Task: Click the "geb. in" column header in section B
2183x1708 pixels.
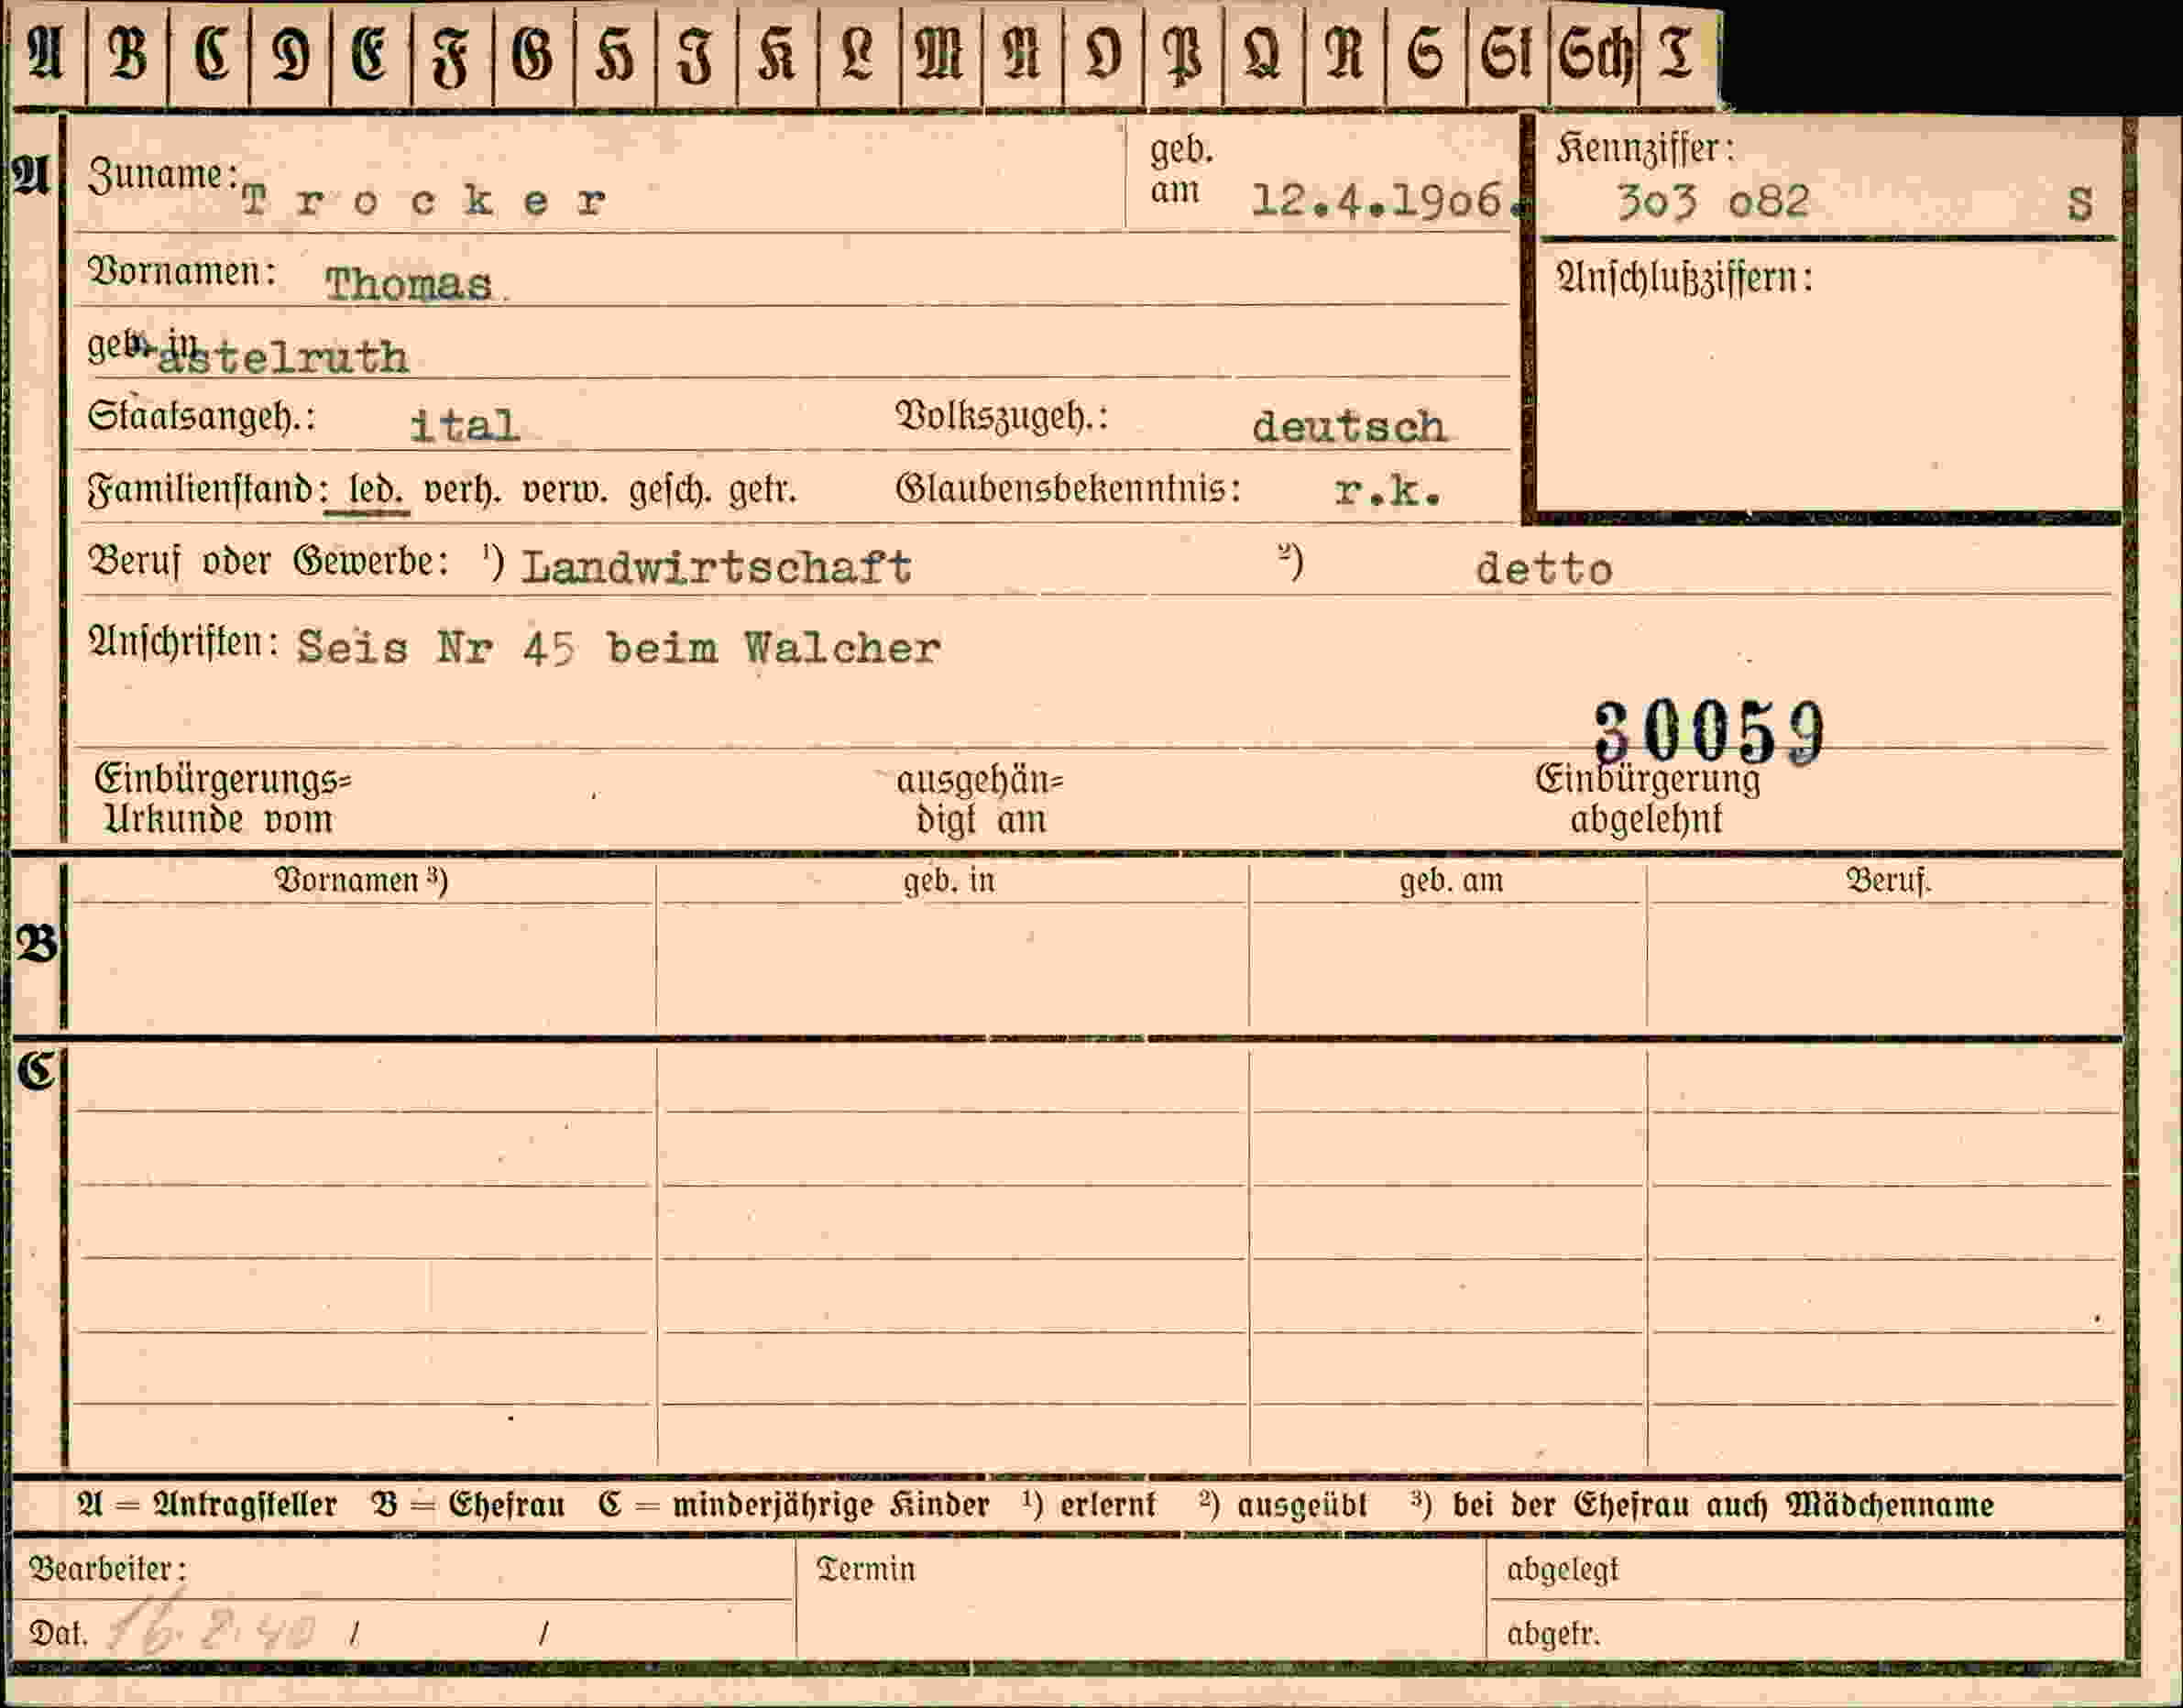Action: pyautogui.click(x=950, y=881)
